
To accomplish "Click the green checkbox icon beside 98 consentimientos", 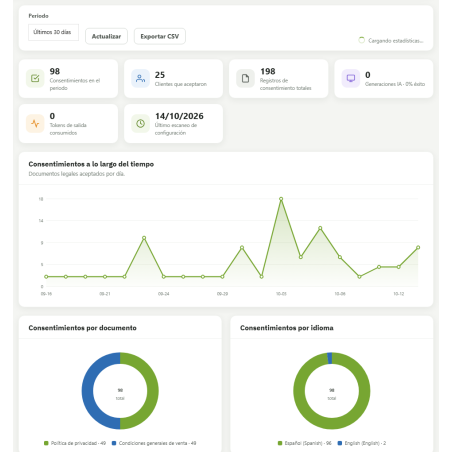I will click(x=35, y=79).
